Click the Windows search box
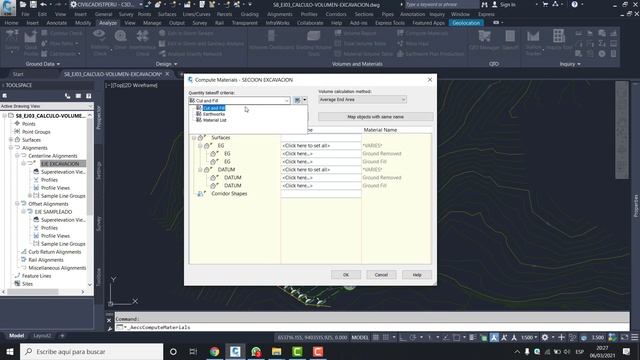This screenshot has height=360, width=640. click(x=91, y=351)
